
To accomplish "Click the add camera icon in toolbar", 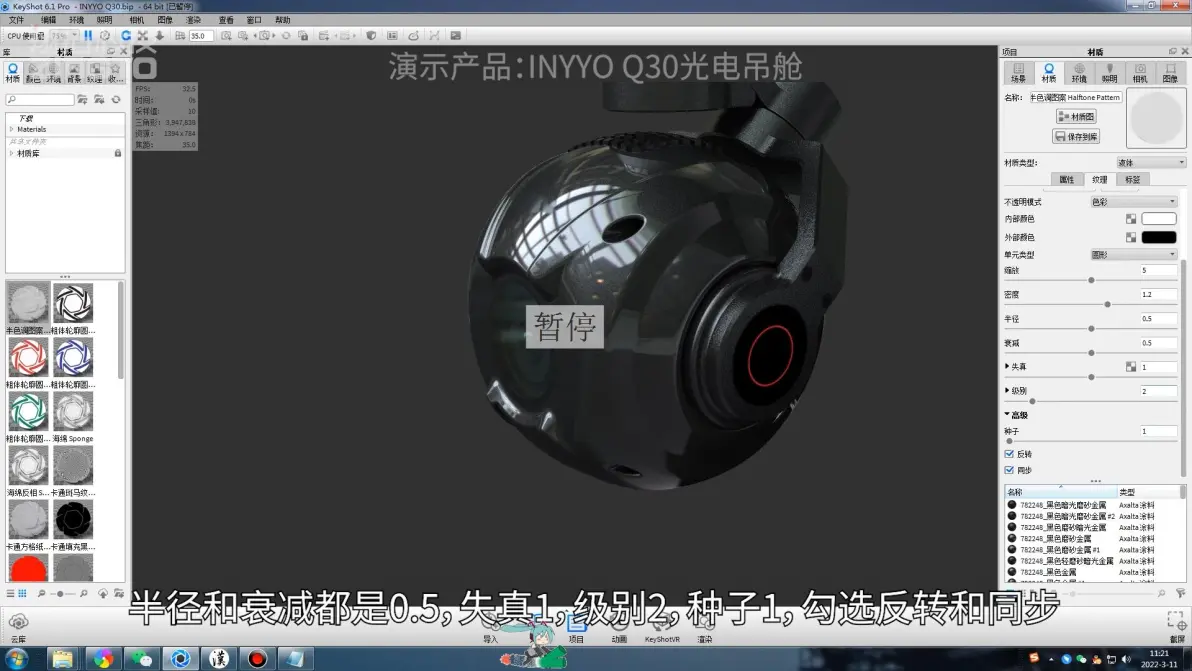I will pyautogui.click(x=226, y=36).
